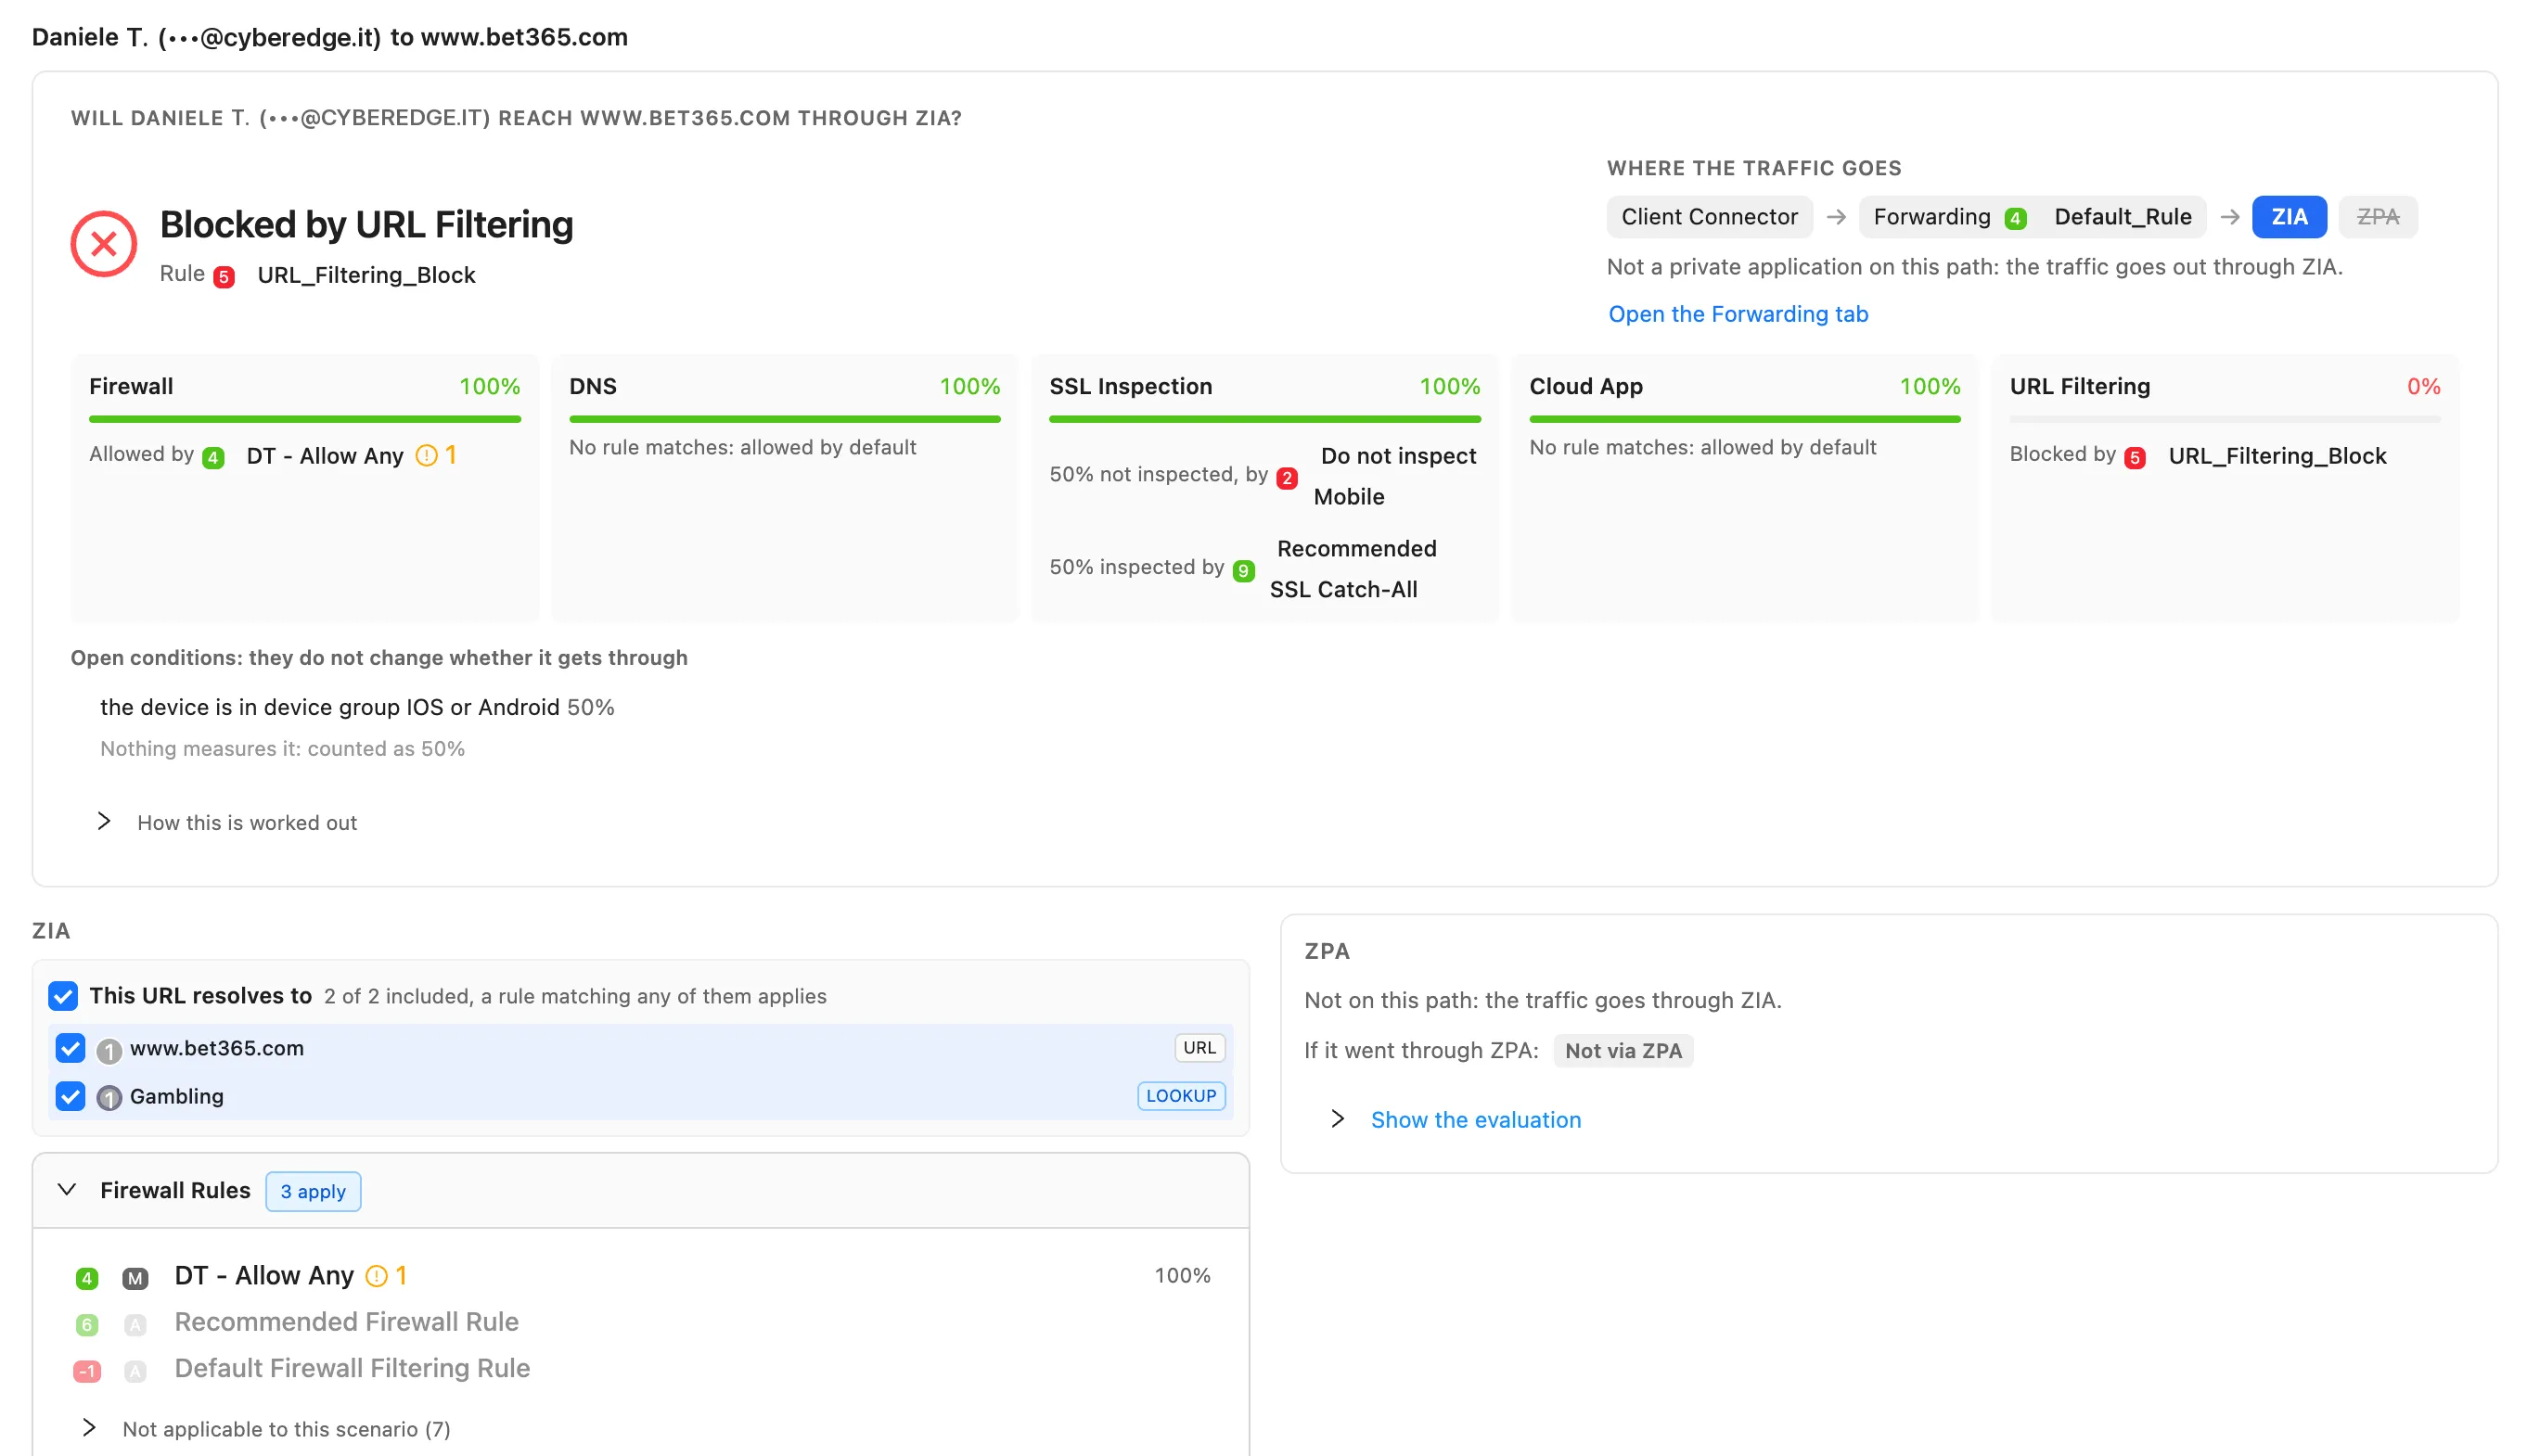This screenshot has height=1456, width=2527.
Task: Collapse the Firewall Rules section
Action: click(x=67, y=1189)
